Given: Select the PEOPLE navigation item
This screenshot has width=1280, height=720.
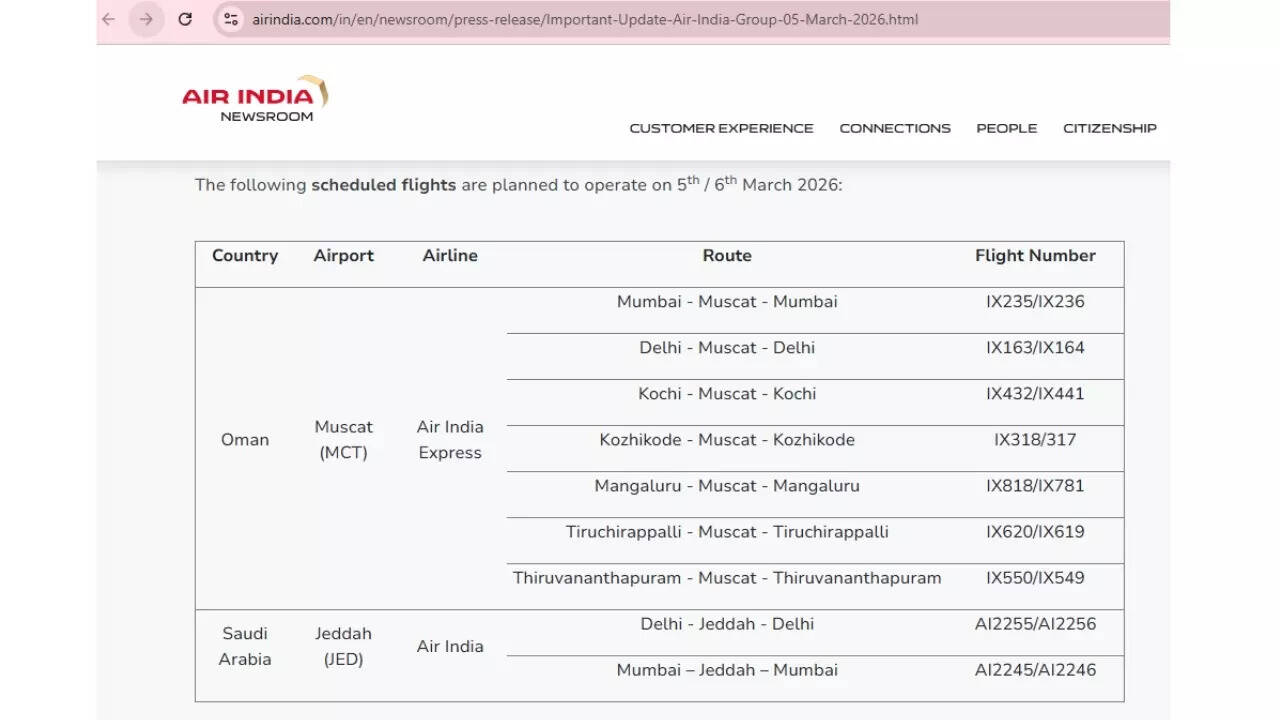Looking at the screenshot, I should [x=1007, y=128].
